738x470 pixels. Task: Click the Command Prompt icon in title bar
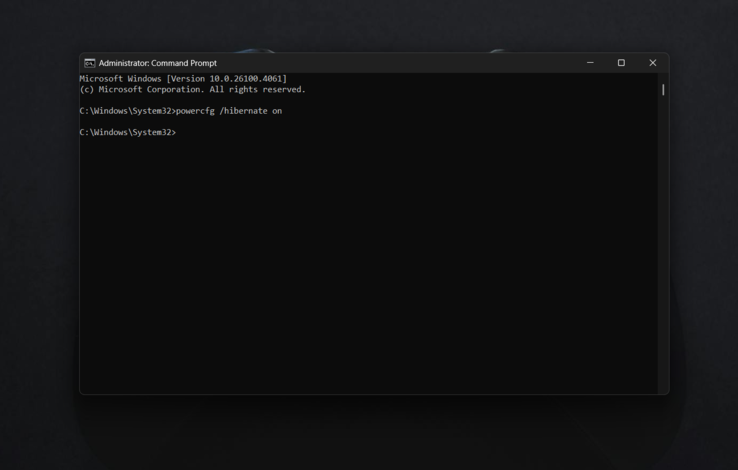[x=90, y=63]
